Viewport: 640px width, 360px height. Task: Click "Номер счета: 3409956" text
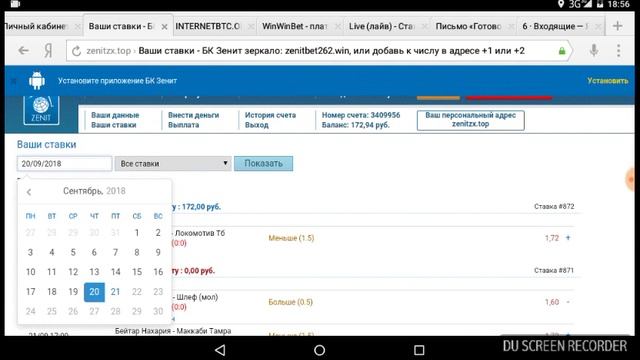(x=361, y=115)
